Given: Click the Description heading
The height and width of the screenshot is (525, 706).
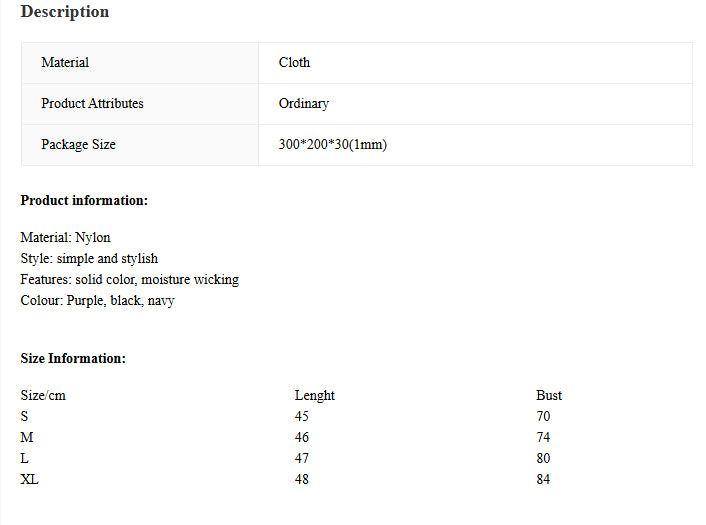Looking at the screenshot, I should pyautogui.click(x=65, y=12).
